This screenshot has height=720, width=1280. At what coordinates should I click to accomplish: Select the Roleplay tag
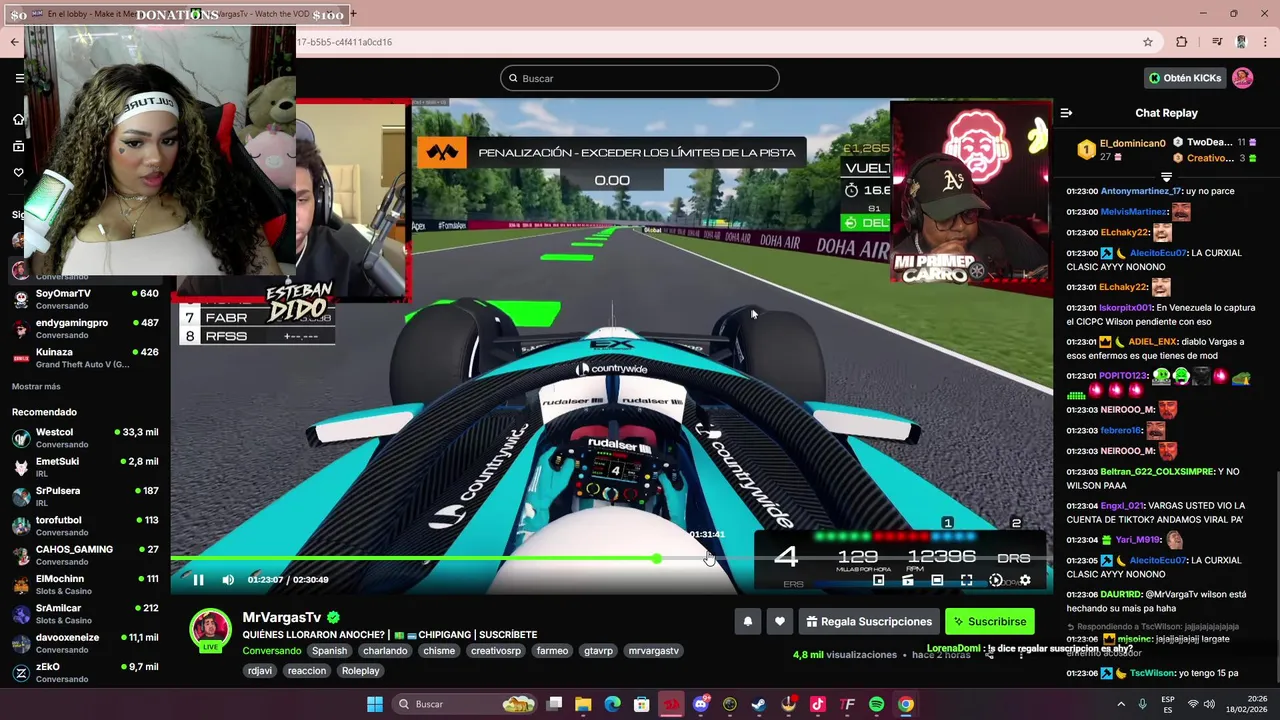tap(361, 671)
